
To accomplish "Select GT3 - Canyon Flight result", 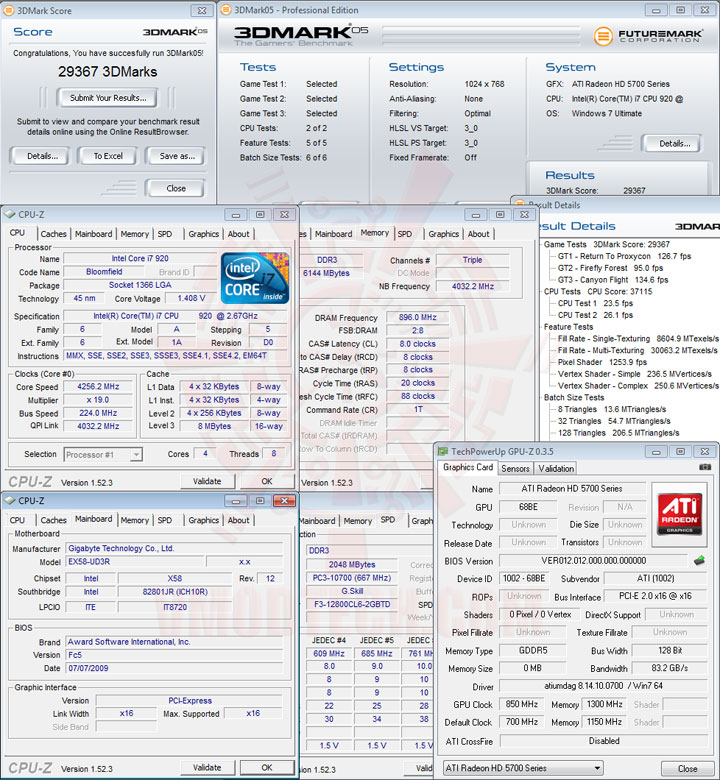I will point(613,280).
